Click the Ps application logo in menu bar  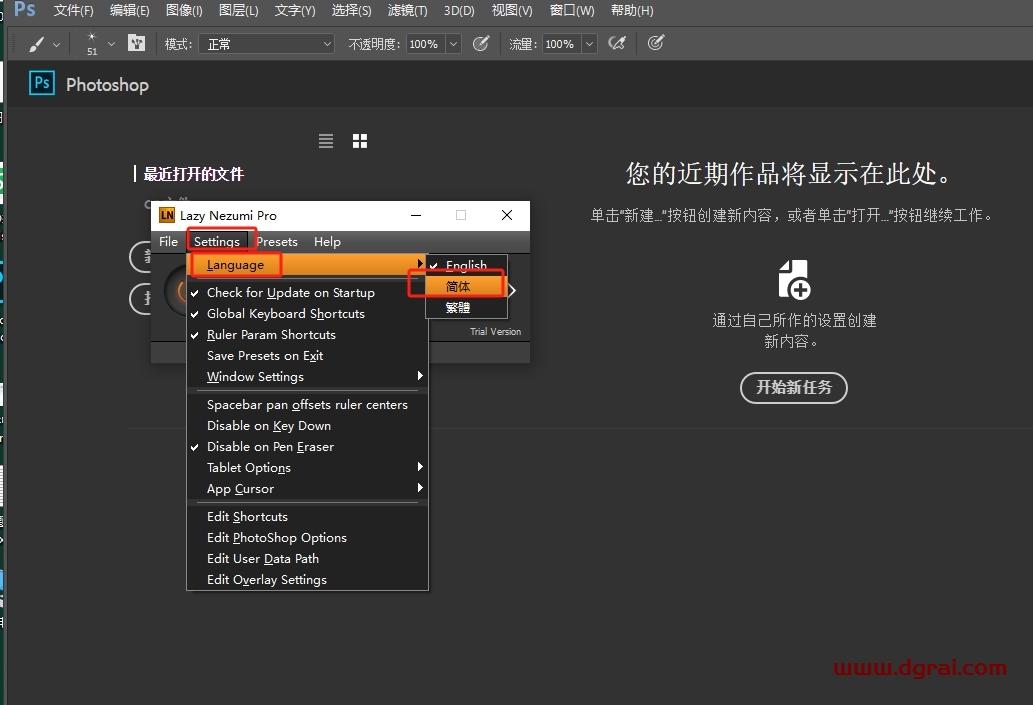(24, 9)
